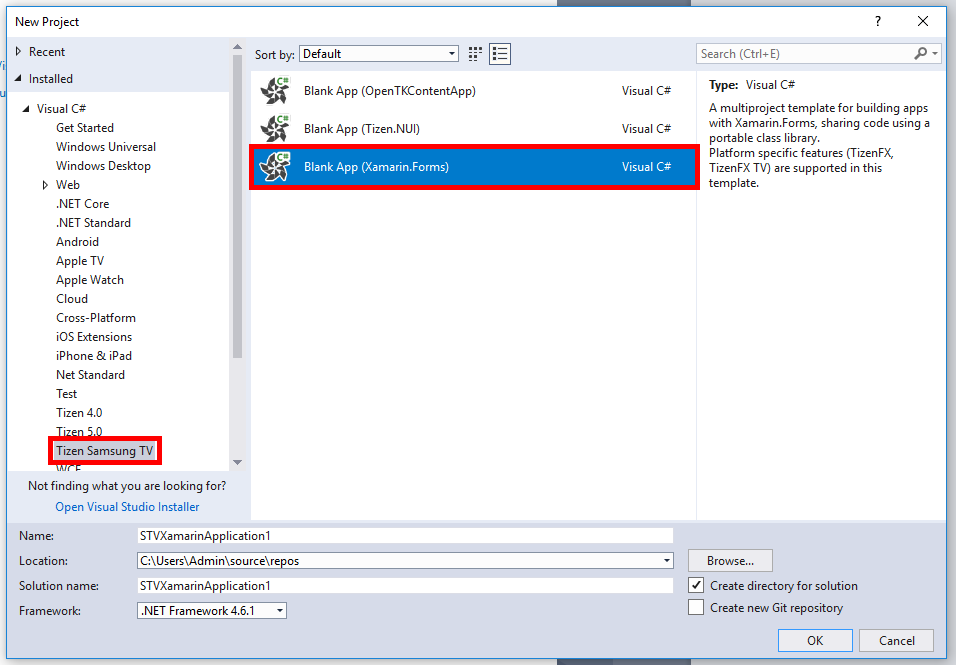This screenshot has width=956, height=665.
Task: Open the search dropdown arrow next to magnifier
Action: click(x=934, y=53)
